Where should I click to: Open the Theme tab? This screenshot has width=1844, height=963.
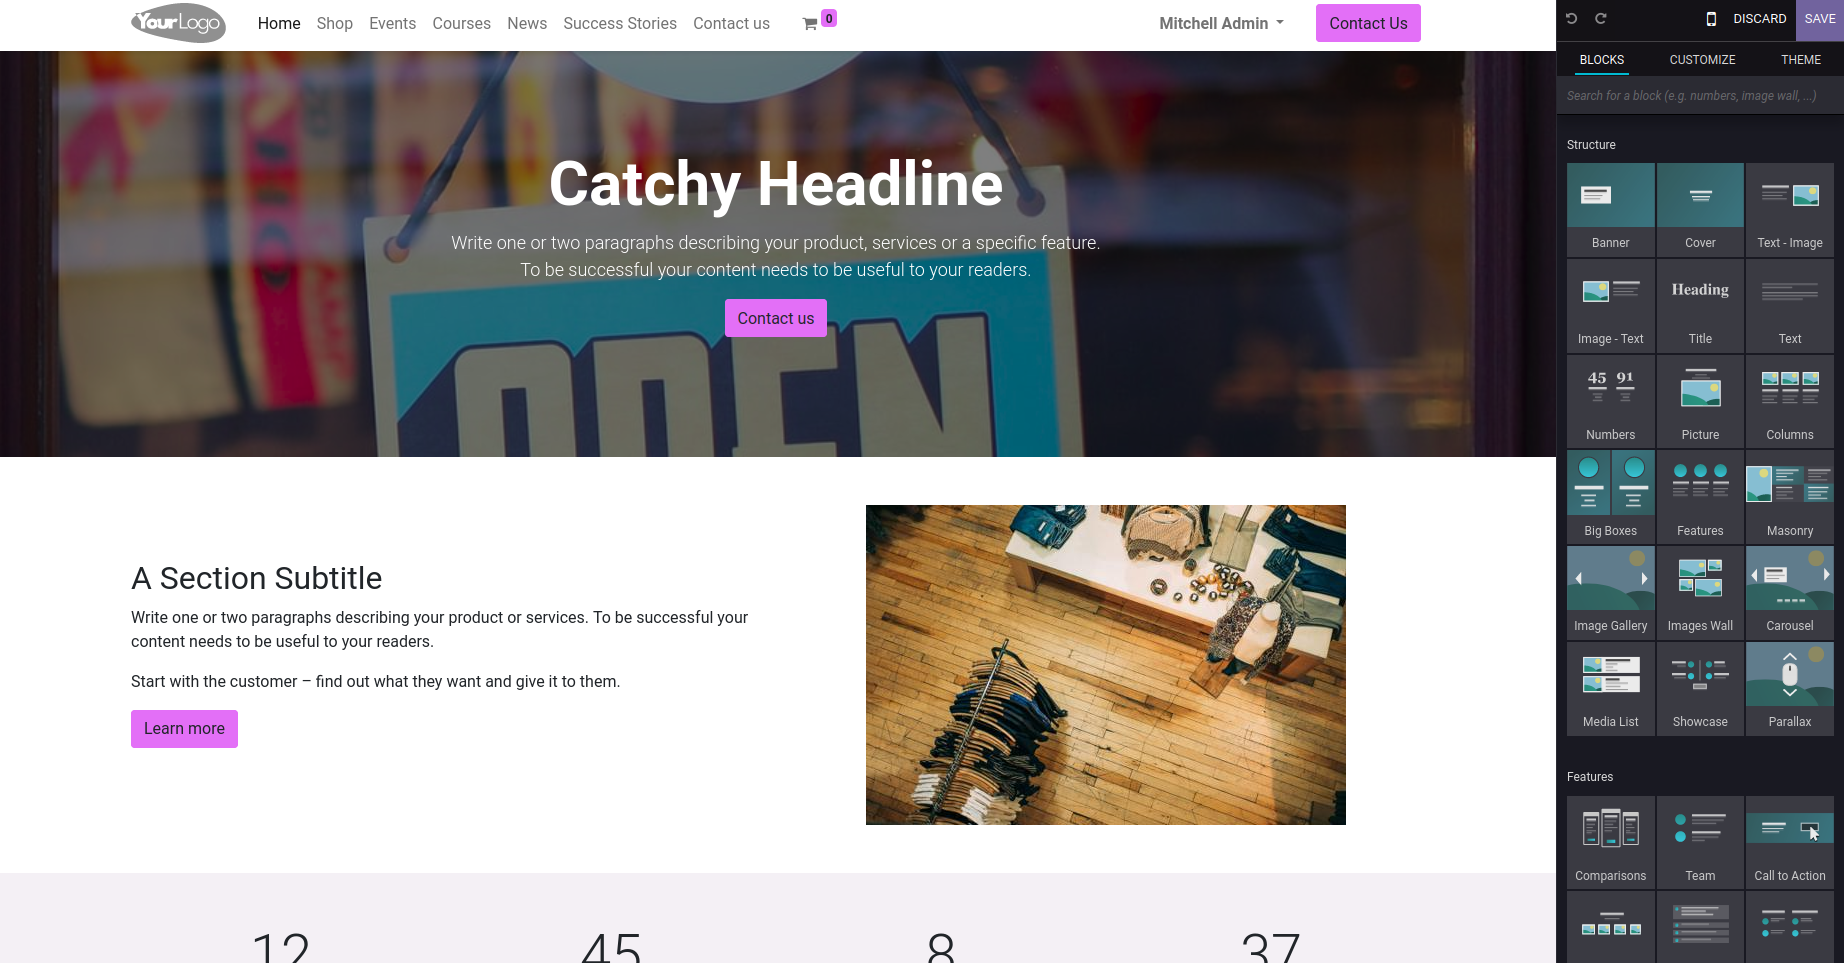pos(1800,60)
